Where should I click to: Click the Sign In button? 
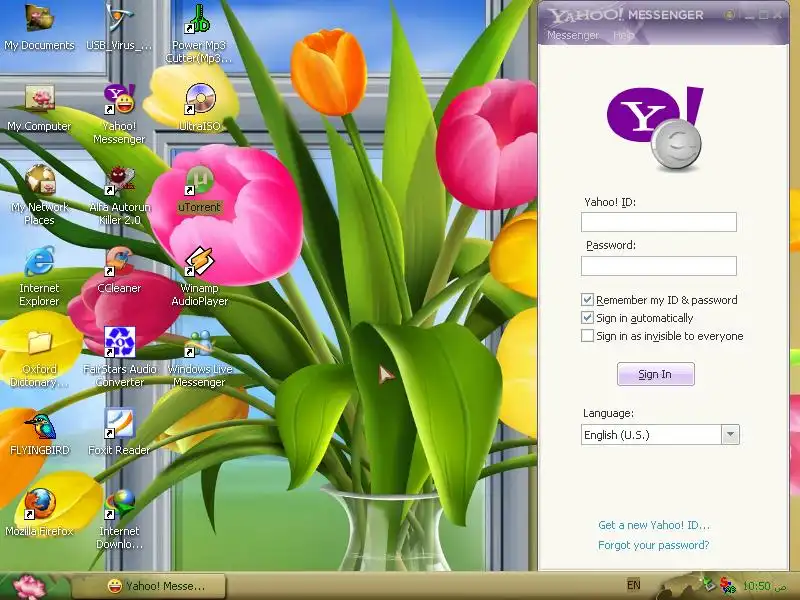656,374
